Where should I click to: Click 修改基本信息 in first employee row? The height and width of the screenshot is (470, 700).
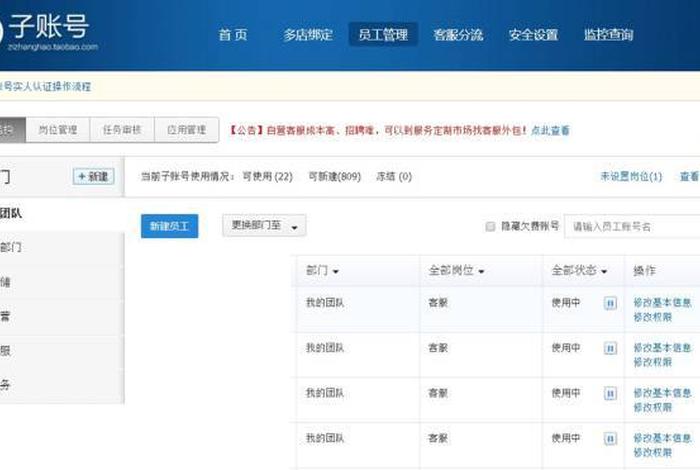pos(662,303)
